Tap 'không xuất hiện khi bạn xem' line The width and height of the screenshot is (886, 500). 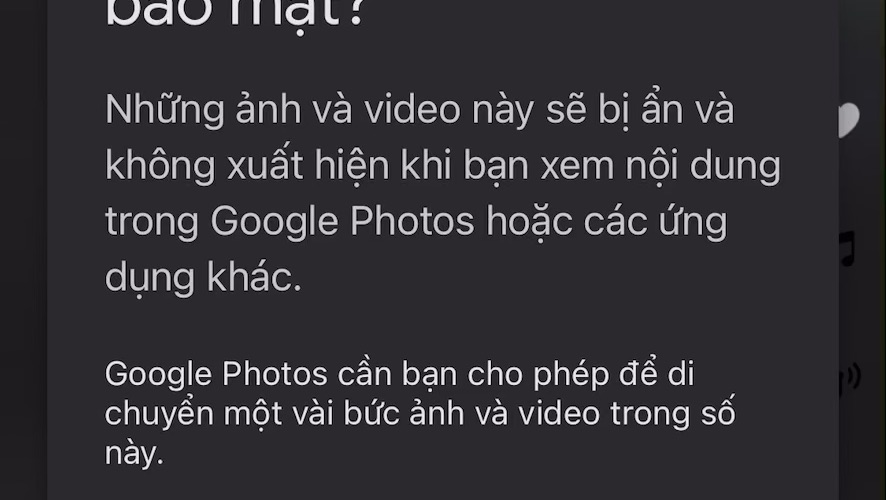pyautogui.click(x=361, y=166)
